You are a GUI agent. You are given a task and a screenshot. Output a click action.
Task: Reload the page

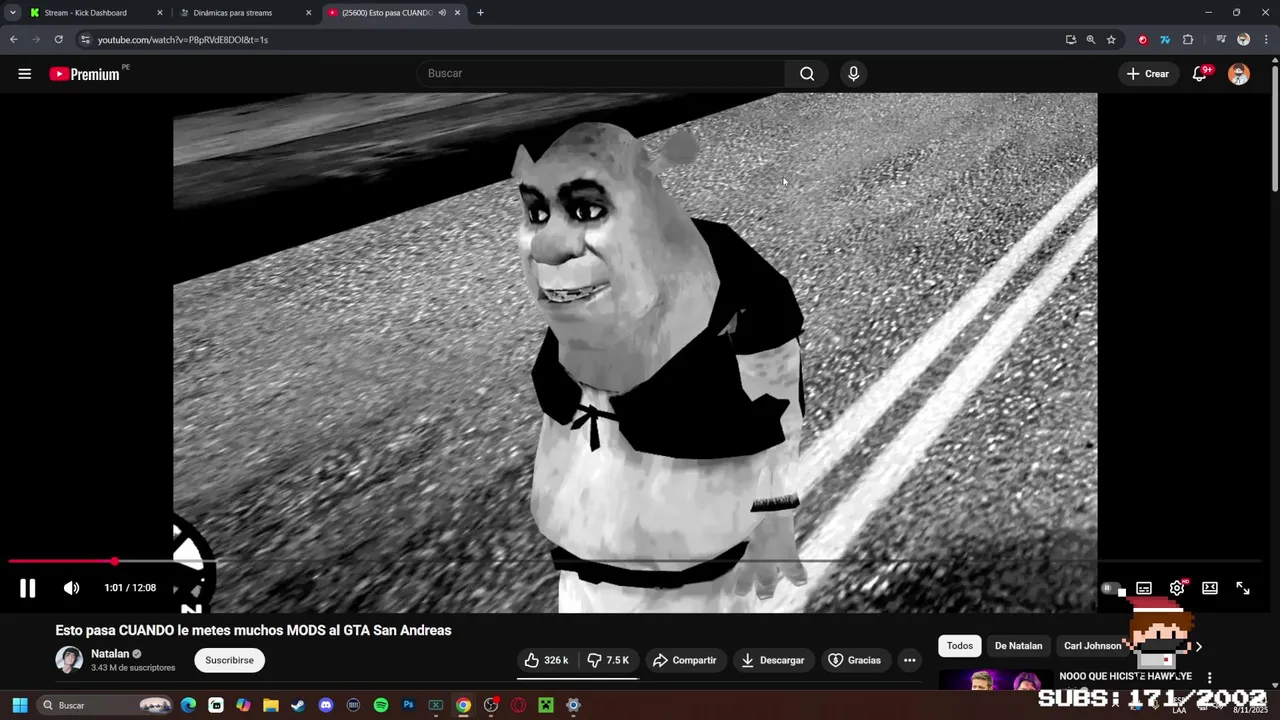[x=58, y=39]
